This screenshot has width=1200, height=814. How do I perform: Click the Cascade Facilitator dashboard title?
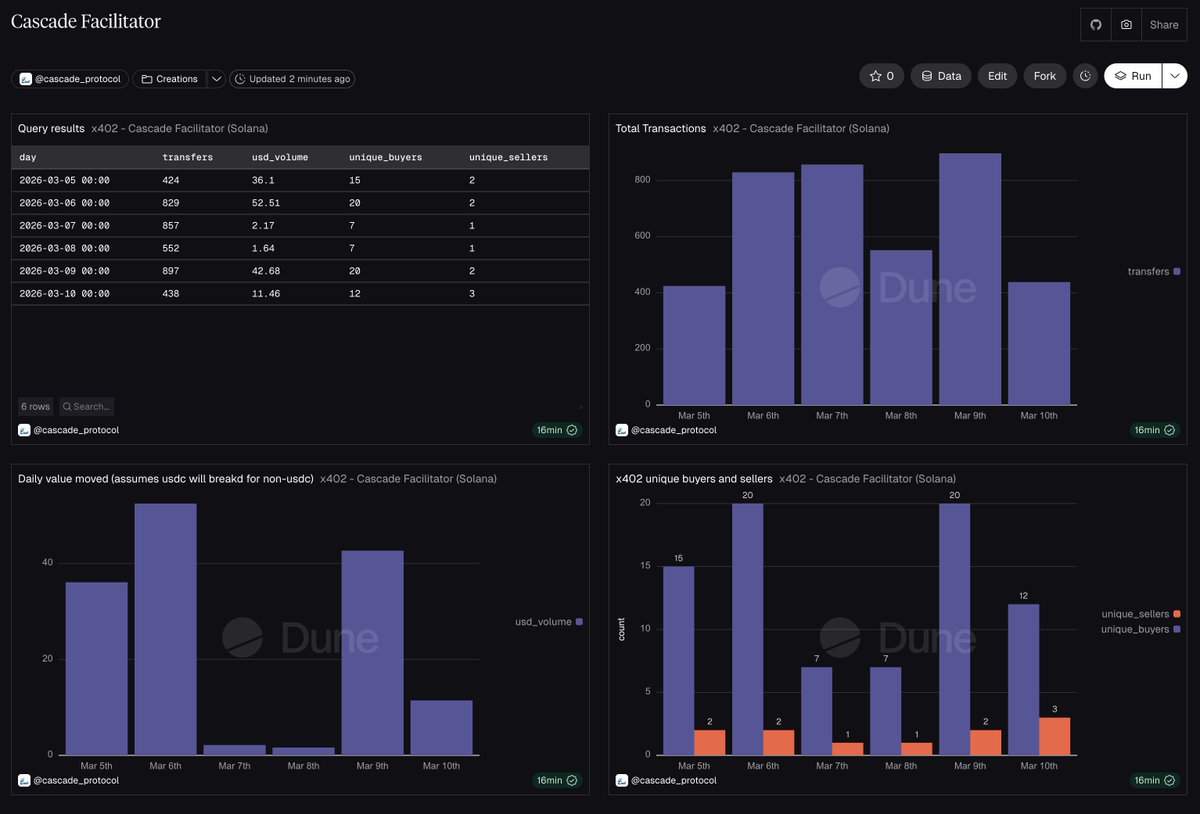pos(86,21)
